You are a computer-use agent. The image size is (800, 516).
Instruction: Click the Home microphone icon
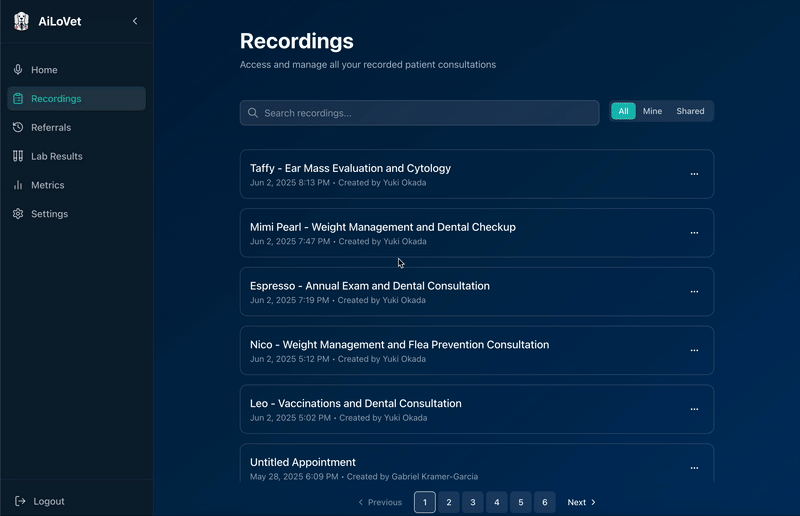18,70
